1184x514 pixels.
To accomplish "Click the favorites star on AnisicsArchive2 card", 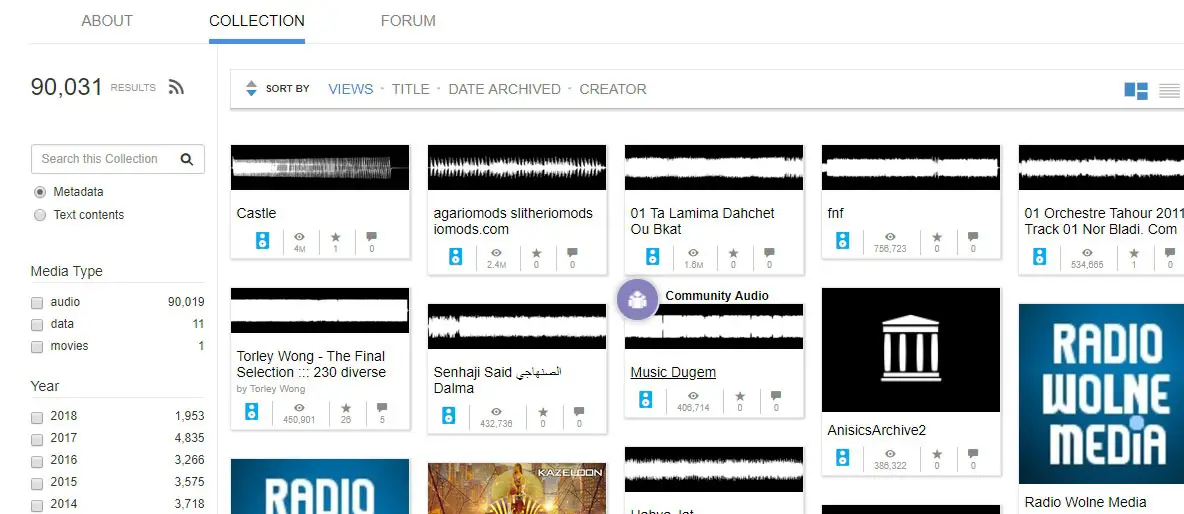I will [x=937, y=454].
